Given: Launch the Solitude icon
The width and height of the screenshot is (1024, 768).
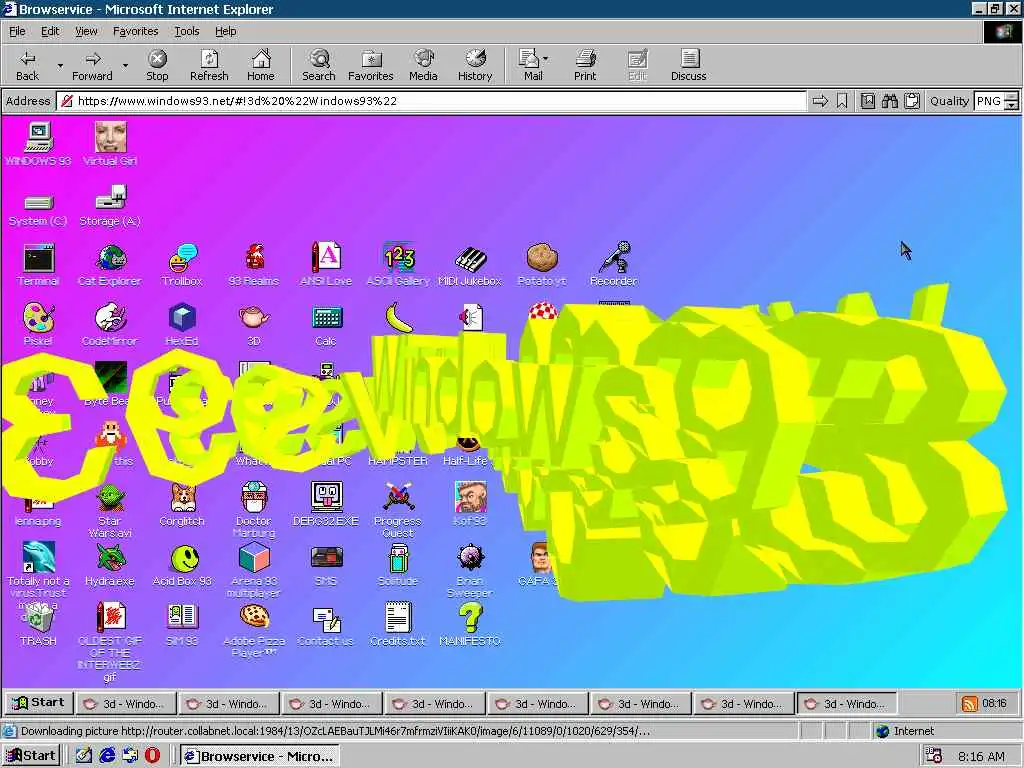Looking at the screenshot, I should coord(398,565).
